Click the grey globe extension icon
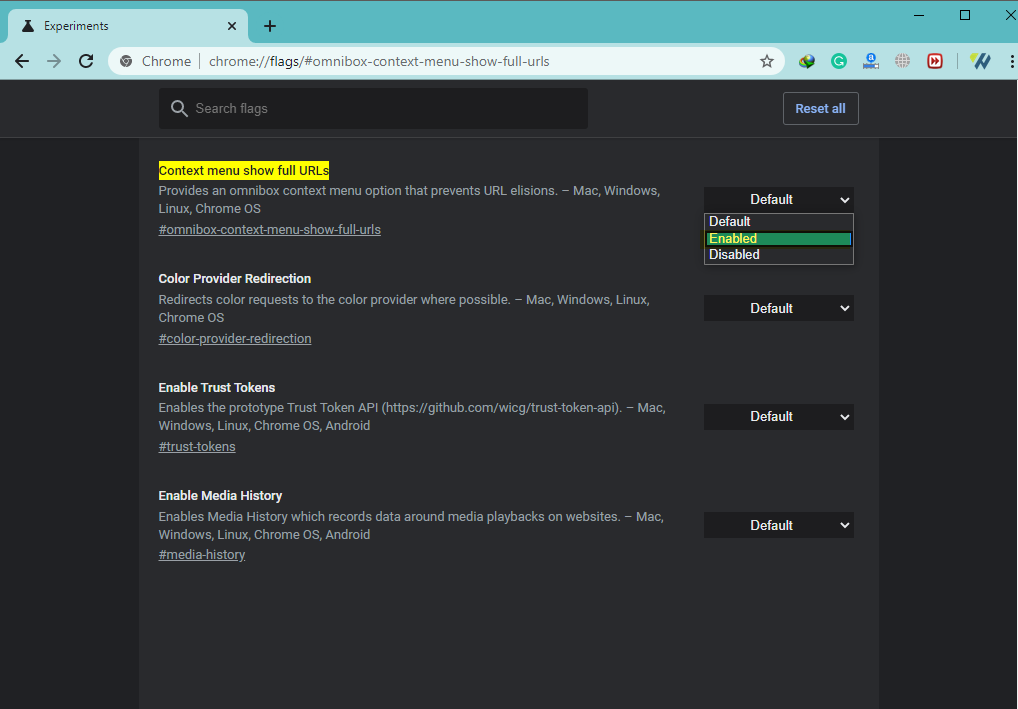1018x709 pixels. click(x=902, y=61)
